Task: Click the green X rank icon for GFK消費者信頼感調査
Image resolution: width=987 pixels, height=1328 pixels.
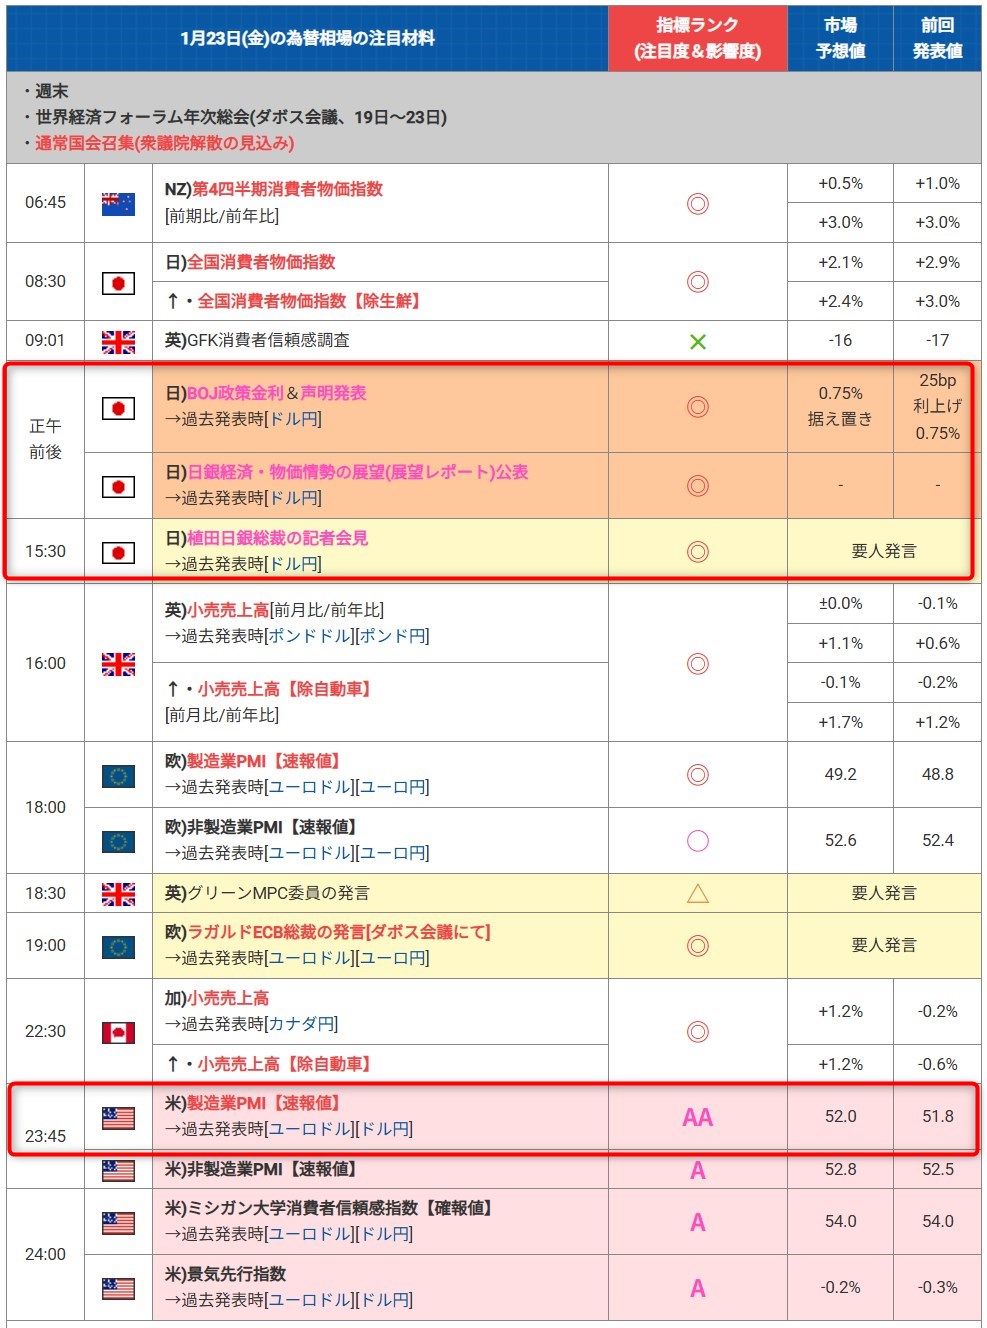Action: pyautogui.click(x=698, y=342)
